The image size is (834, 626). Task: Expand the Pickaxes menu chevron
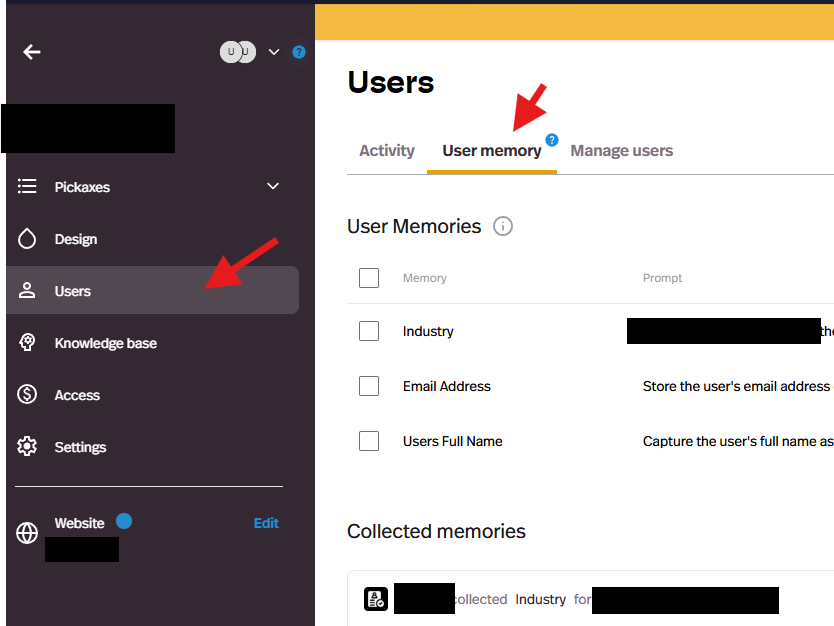click(273, 187)
